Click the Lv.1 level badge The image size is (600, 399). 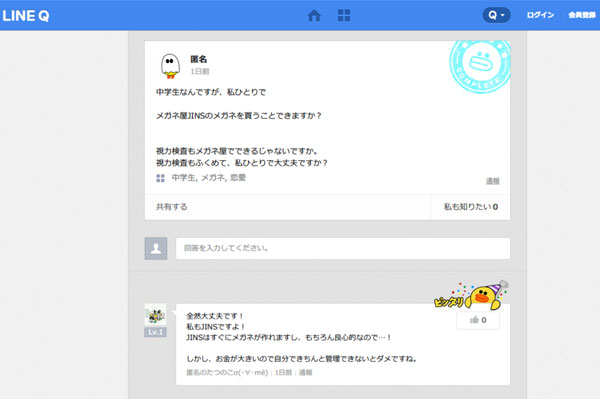[x=155, y=332]
